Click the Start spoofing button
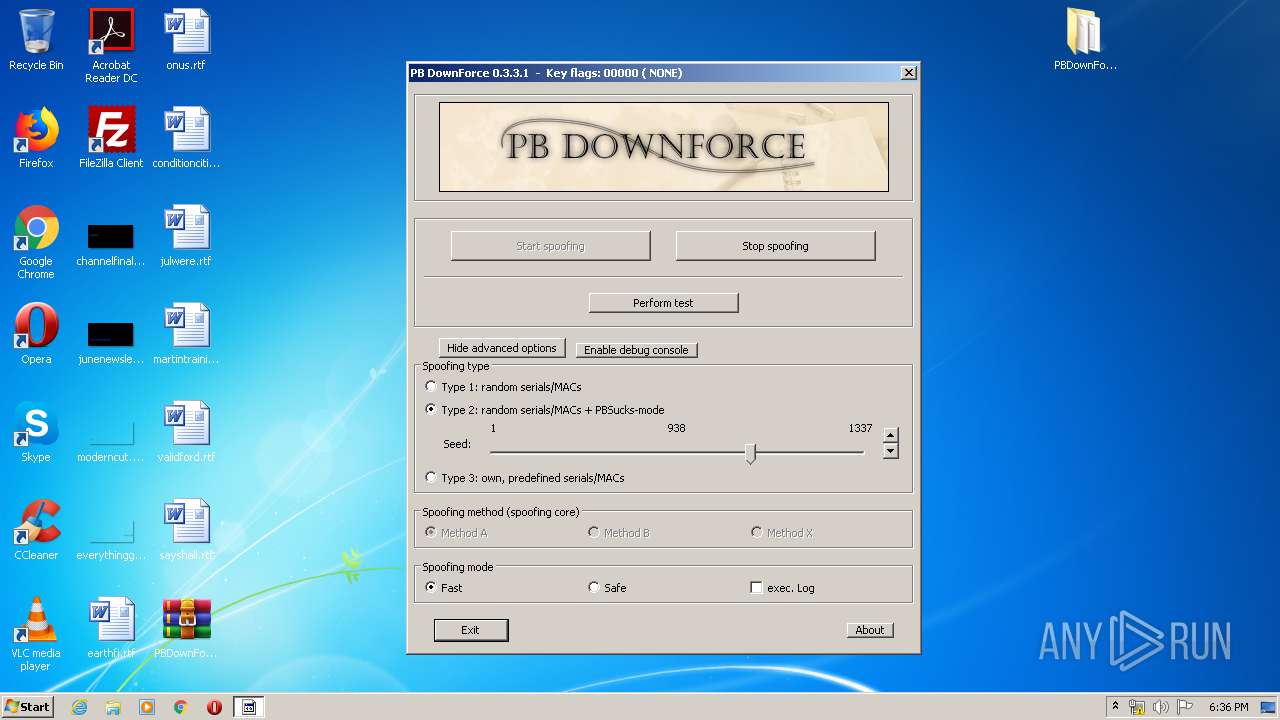Image resolution: width=1280 pixels, height=720 pixels. coord(550,246)
